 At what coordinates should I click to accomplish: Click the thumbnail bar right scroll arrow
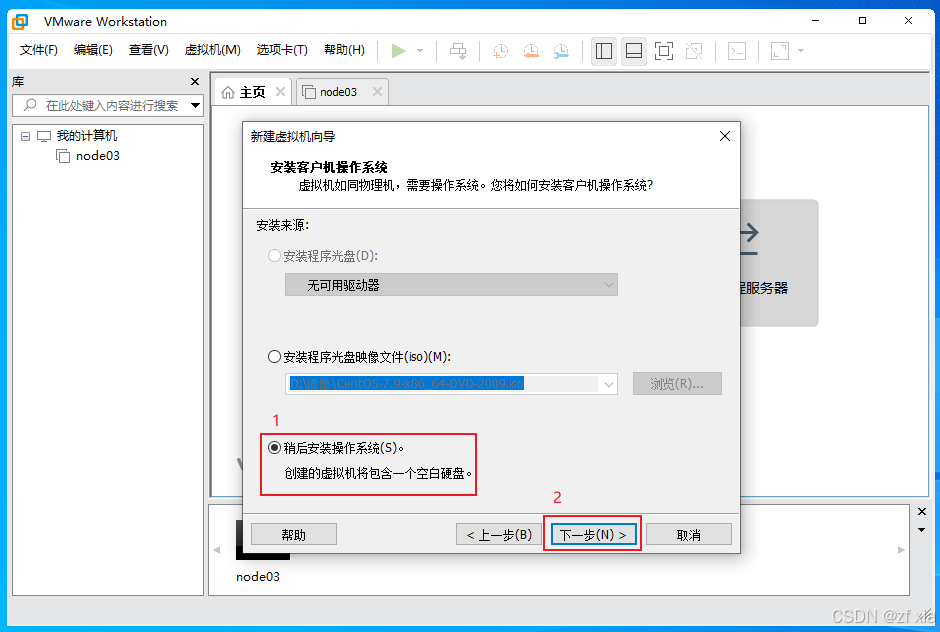tap(901, 550)
